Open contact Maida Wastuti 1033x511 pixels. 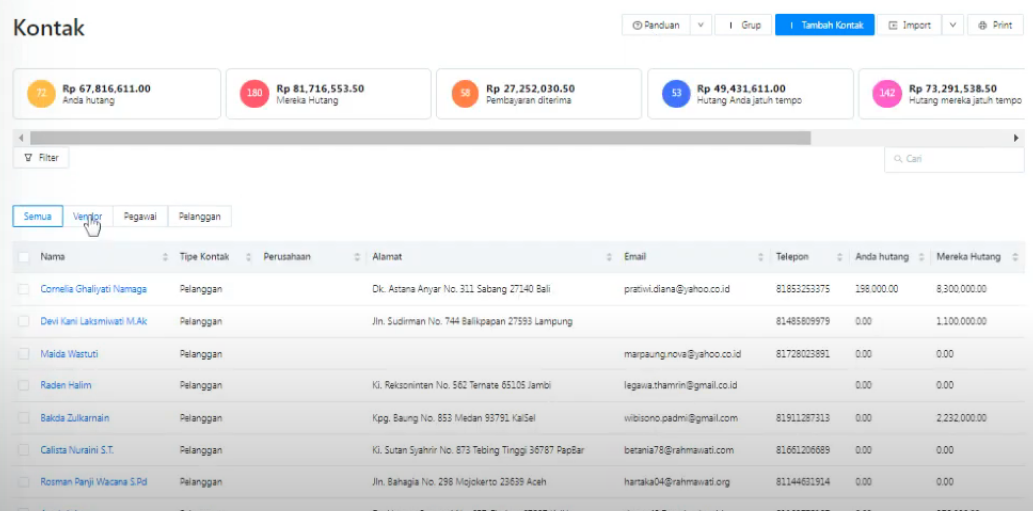[x=69, y=354]
